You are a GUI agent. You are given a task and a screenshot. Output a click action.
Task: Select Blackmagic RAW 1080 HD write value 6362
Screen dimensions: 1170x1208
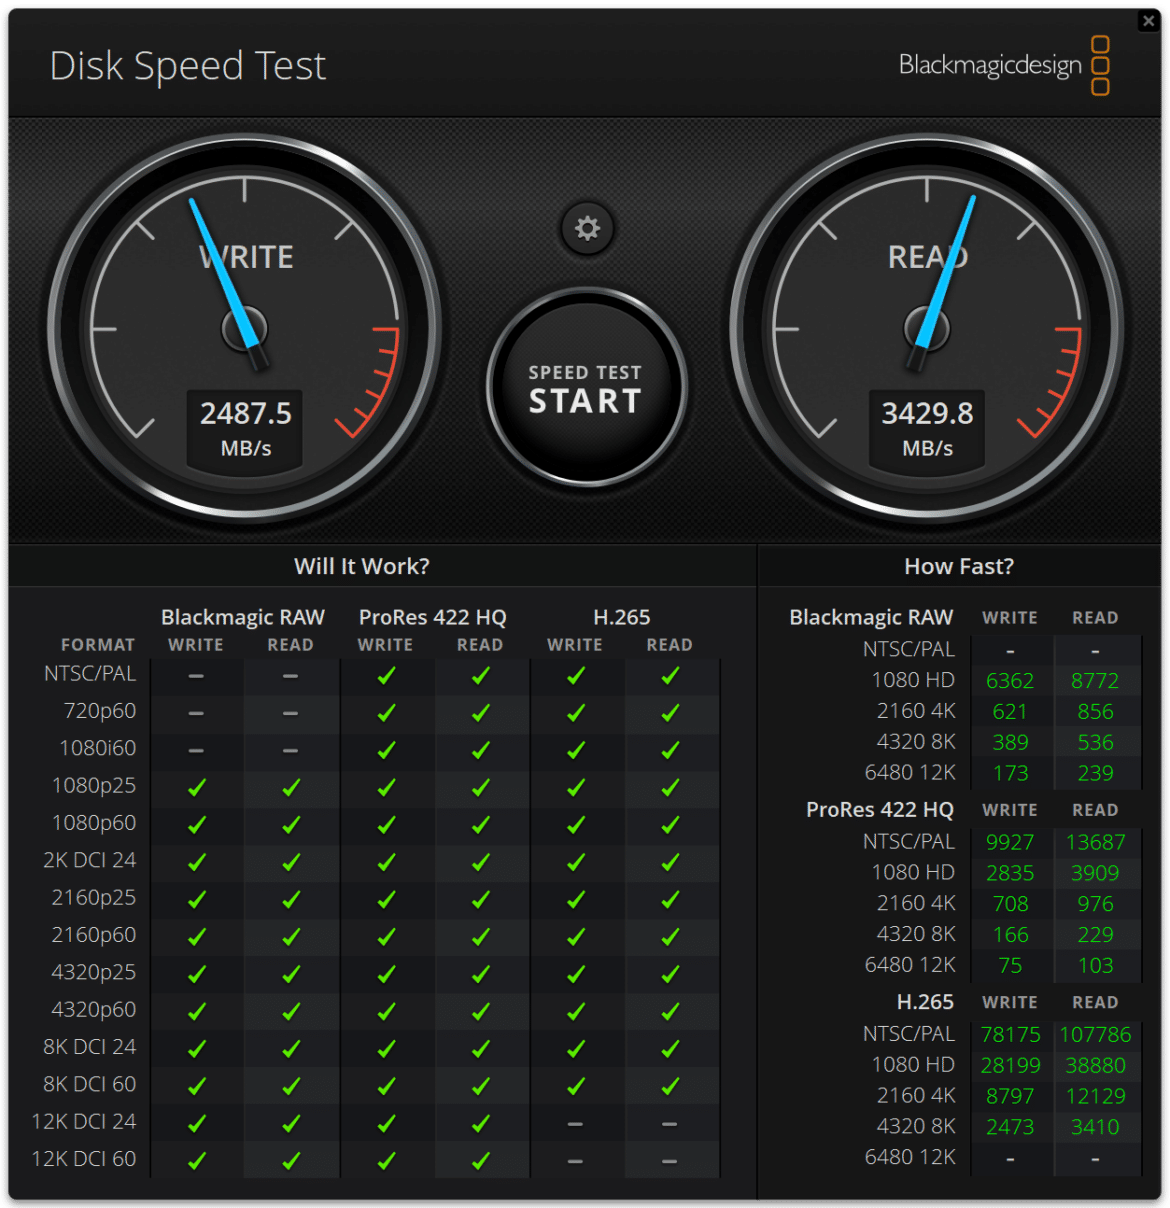(x=1010, y=681)
